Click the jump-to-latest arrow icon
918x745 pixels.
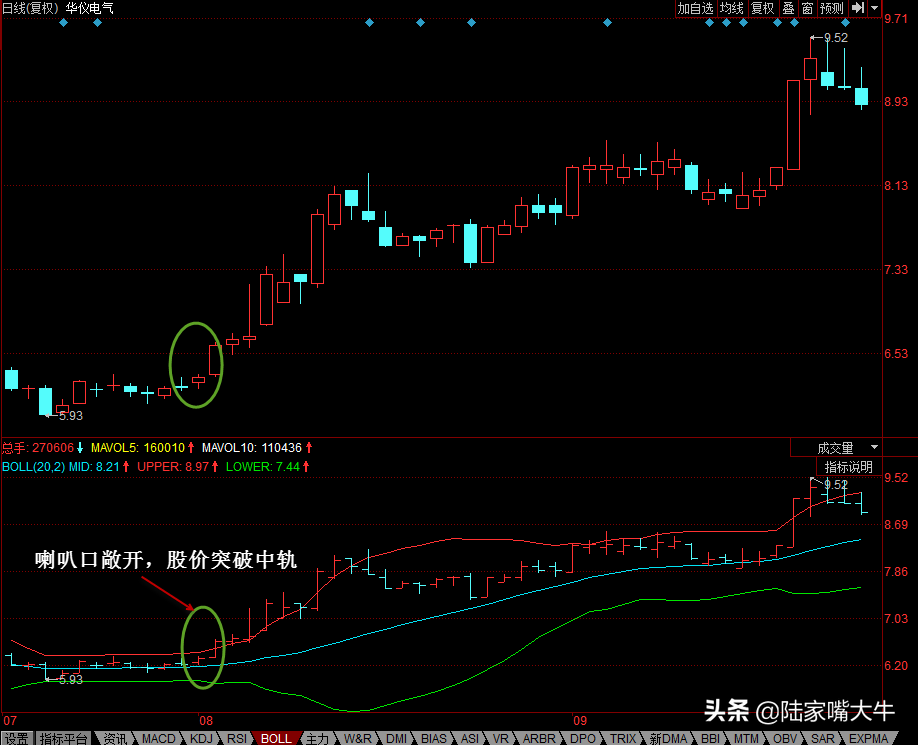(x=858, y=8)
